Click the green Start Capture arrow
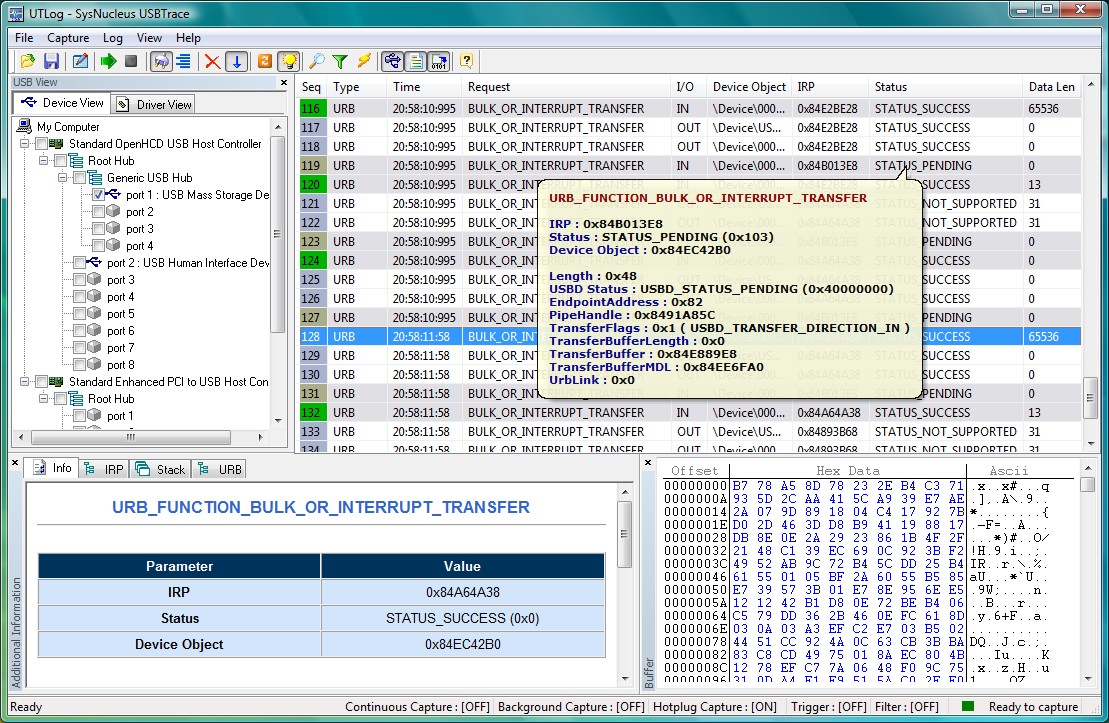Screen dimensions: 1109x723 108,62
